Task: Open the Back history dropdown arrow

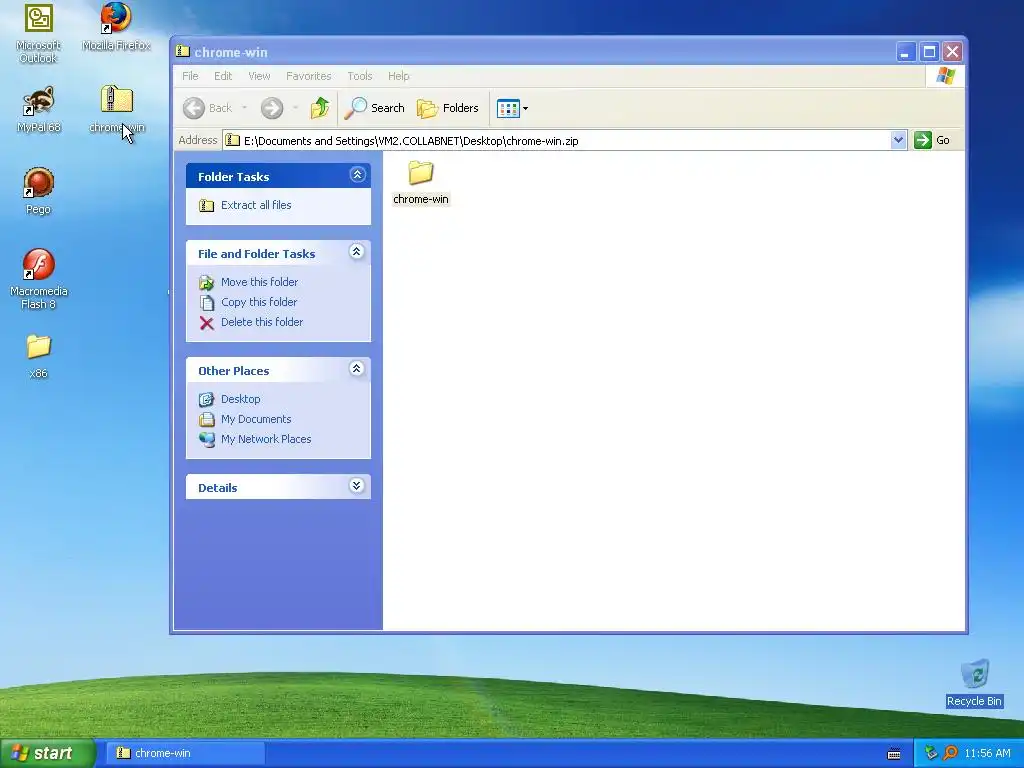Action: (245, 108)
